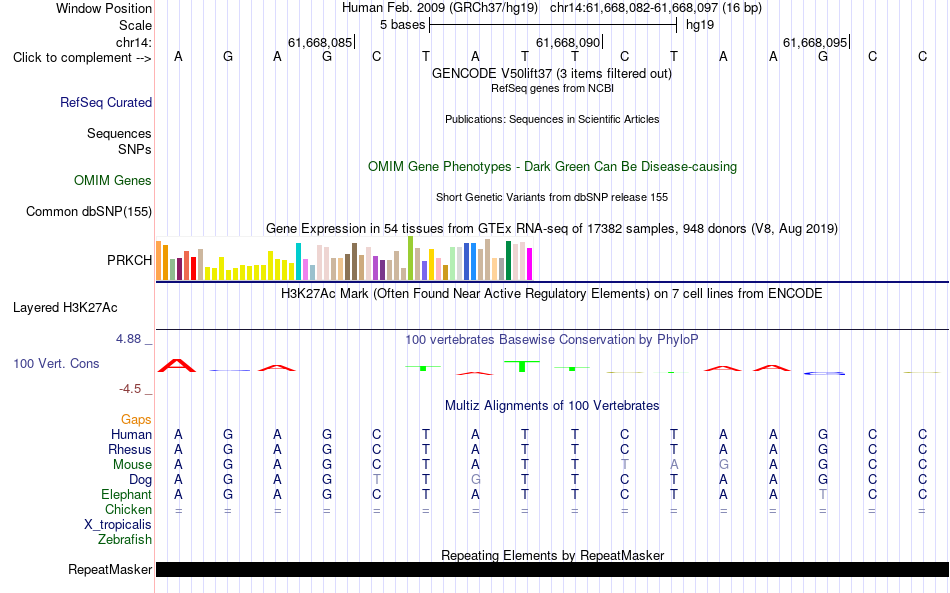Image resolution: width=950 pixels, height=593 pixels.
Task: Select the Zebrafish alignment row label
Action: tap(125, 540)
